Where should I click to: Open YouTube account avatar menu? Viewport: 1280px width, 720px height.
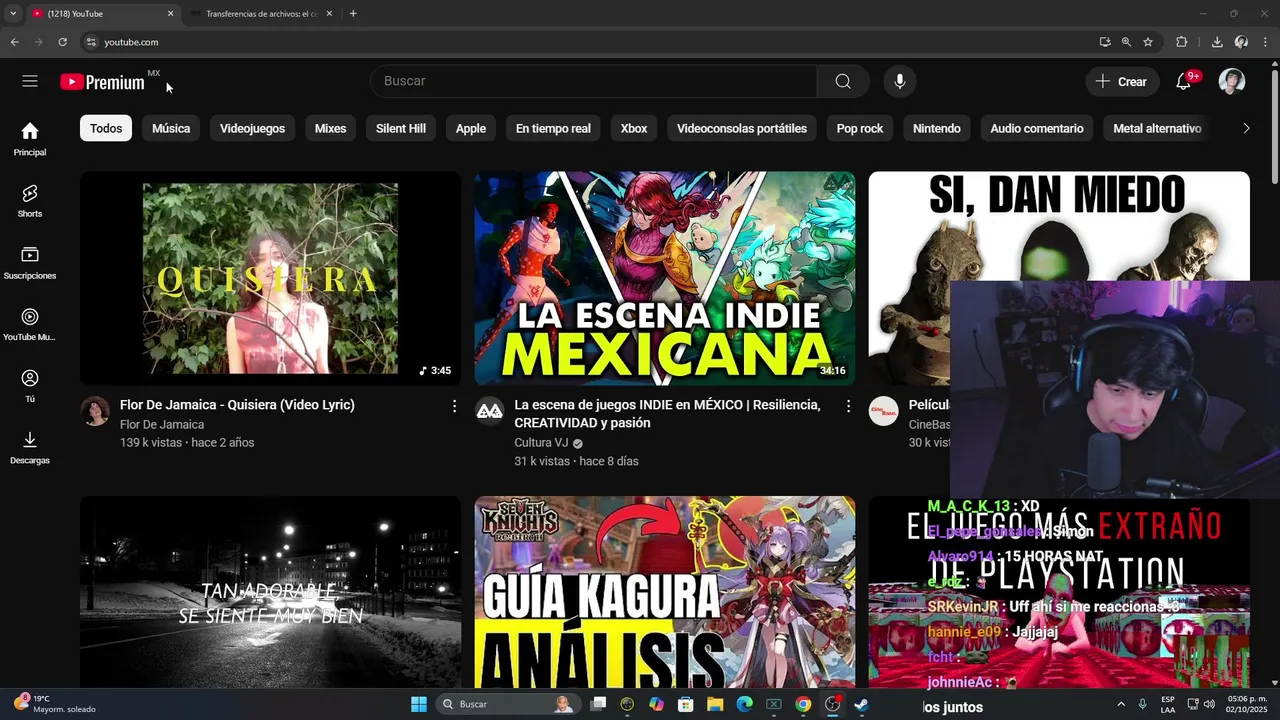click(x=1232, y=81)
